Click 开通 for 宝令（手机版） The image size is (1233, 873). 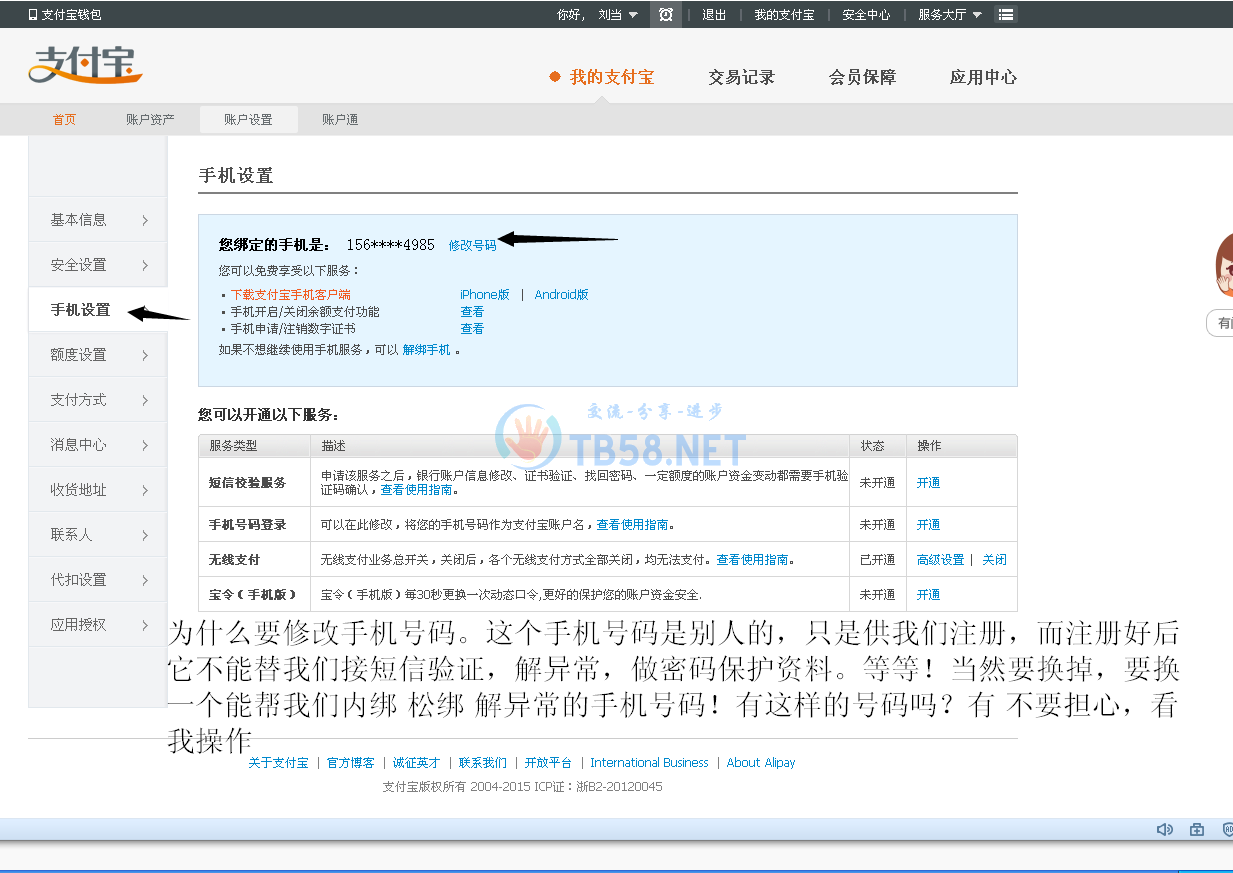coord(928,594)
